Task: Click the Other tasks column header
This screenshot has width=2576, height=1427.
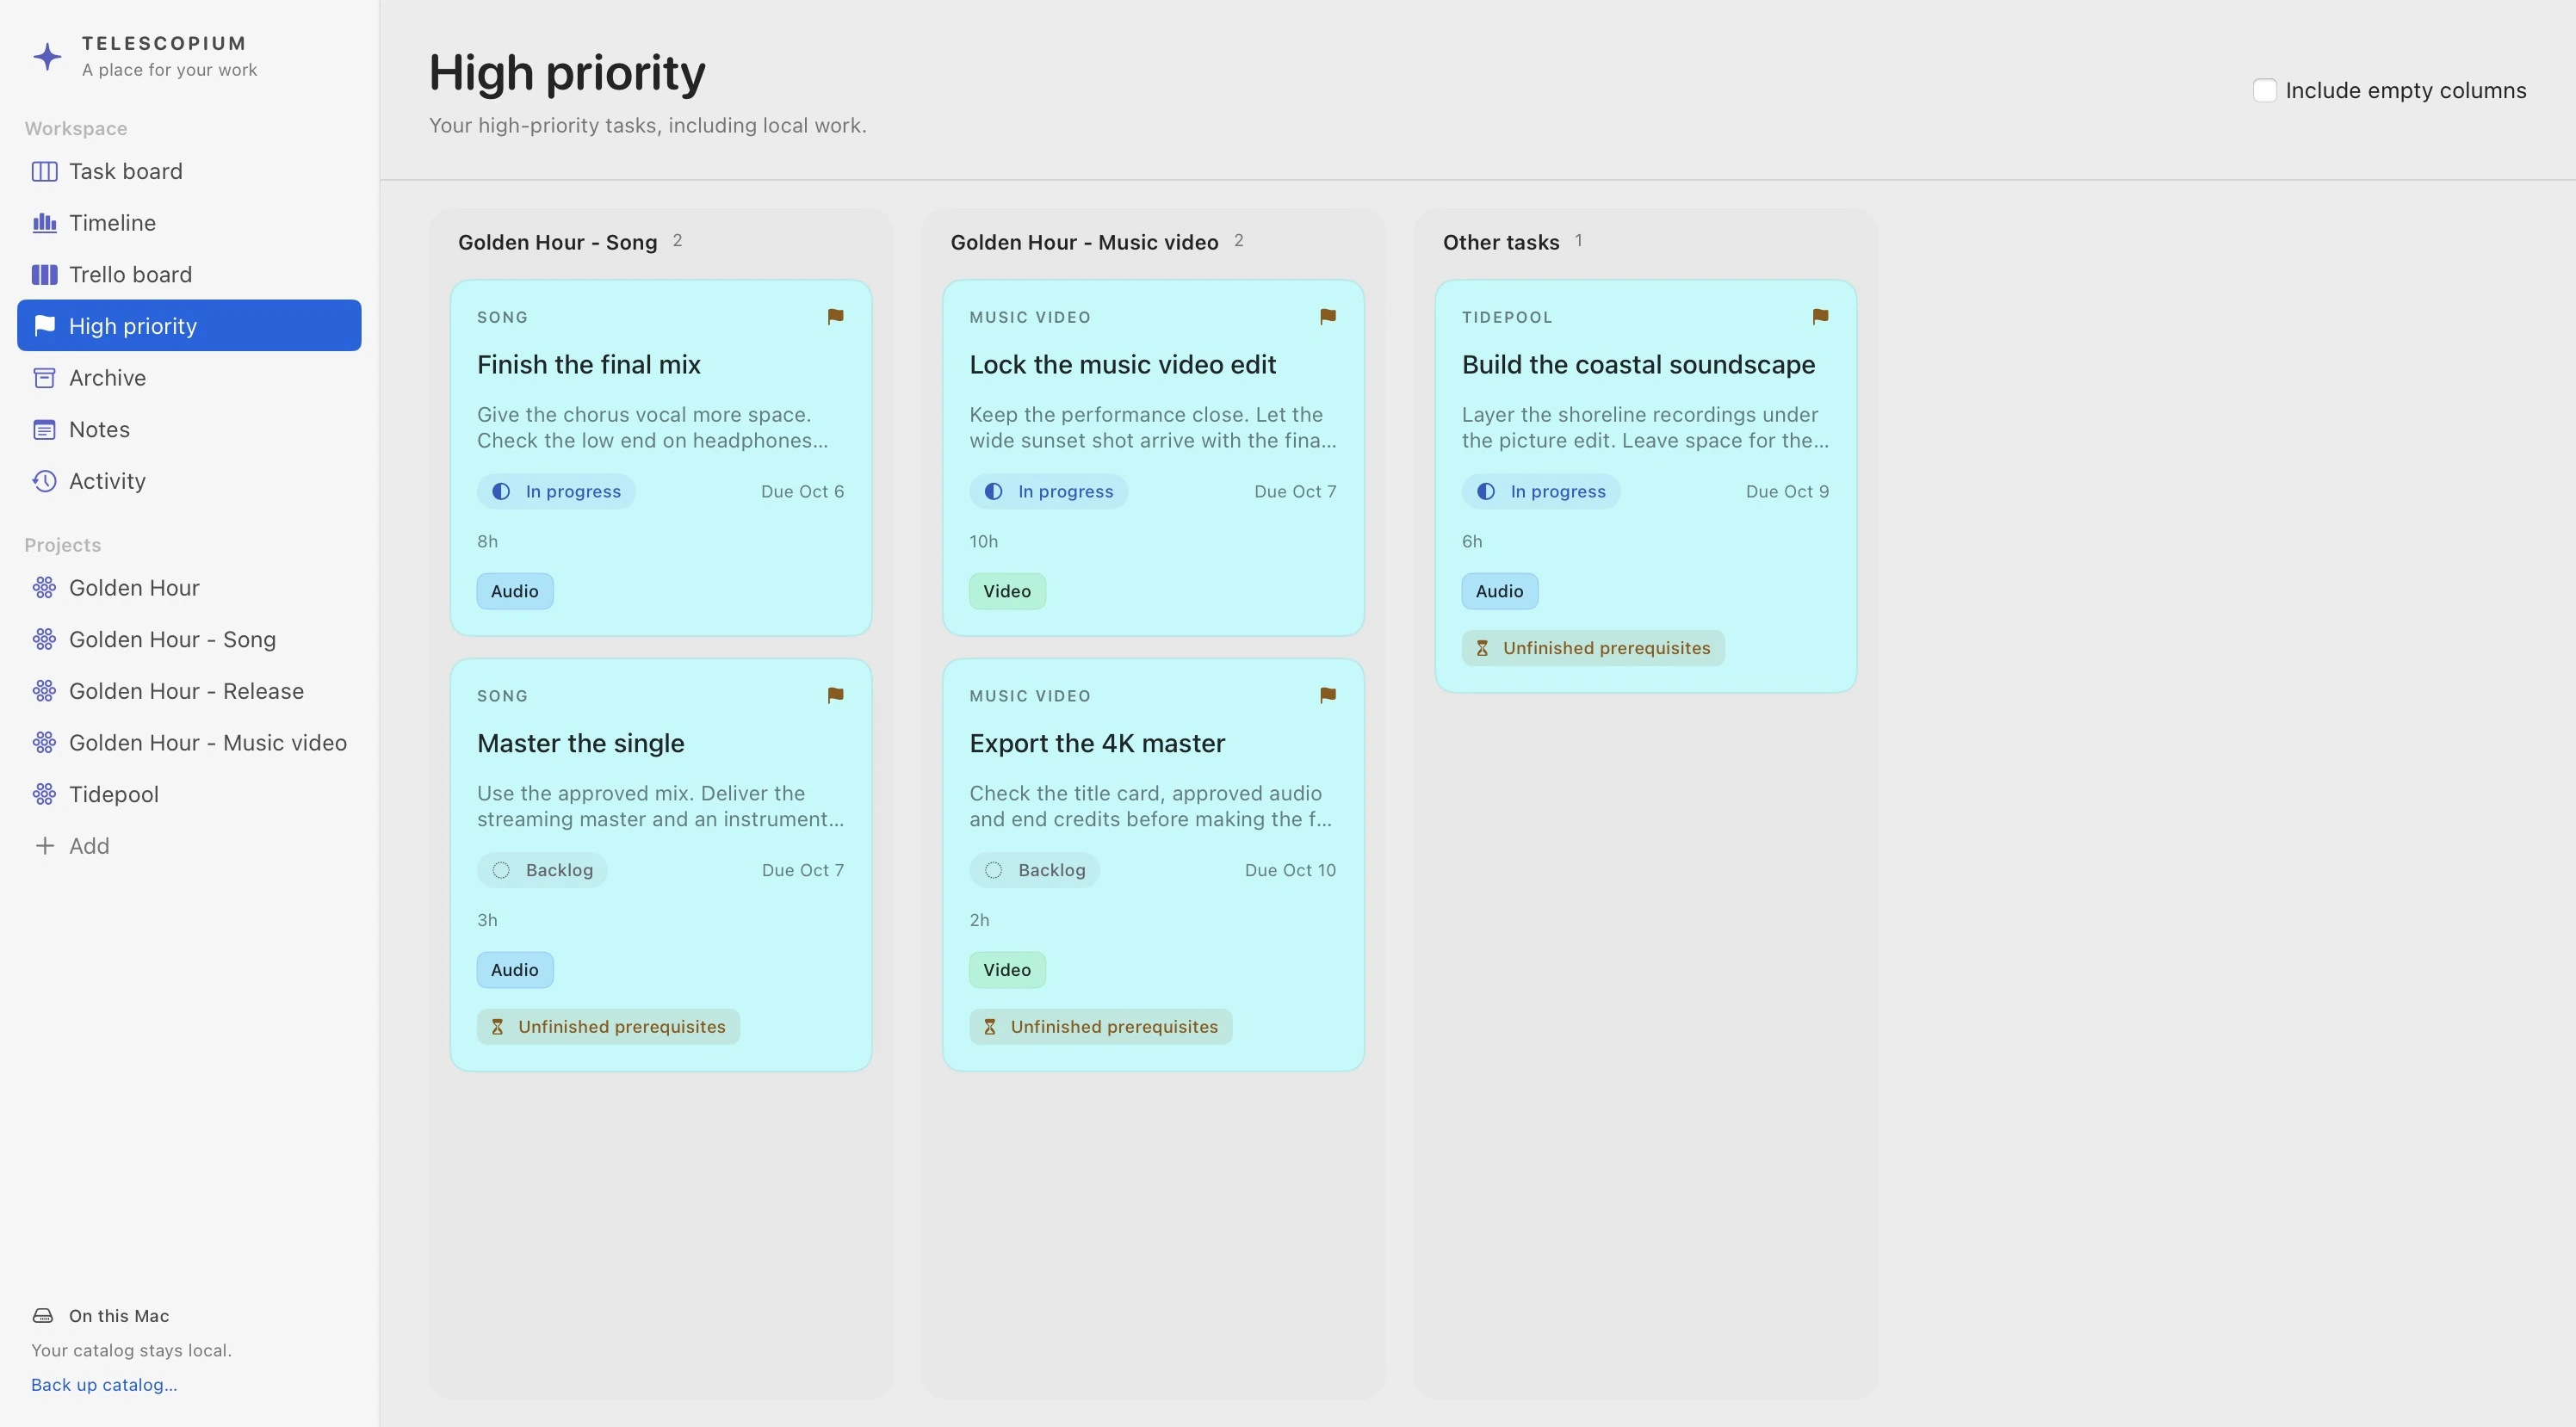Action: point(1501,242)
